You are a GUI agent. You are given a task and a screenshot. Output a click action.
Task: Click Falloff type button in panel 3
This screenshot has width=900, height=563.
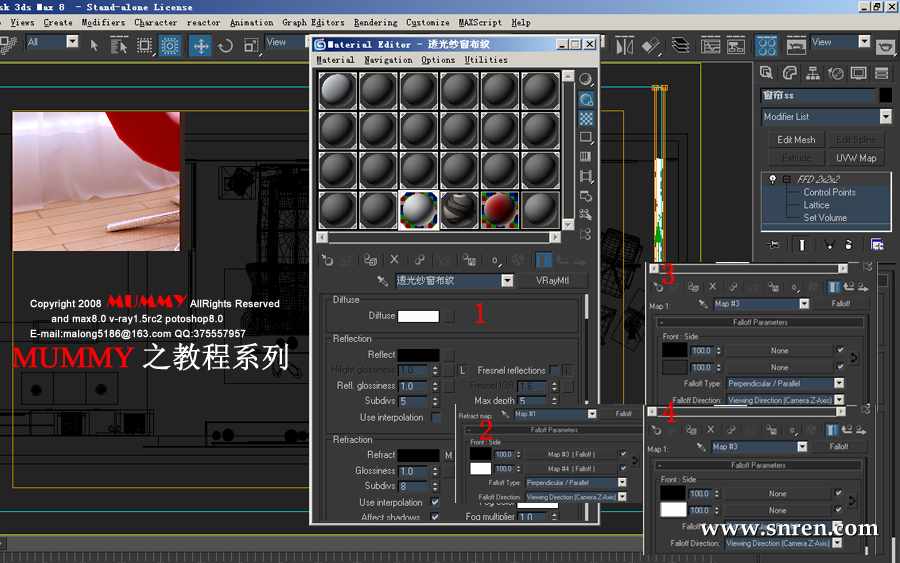pyautogui.click(x=840, y=304)
